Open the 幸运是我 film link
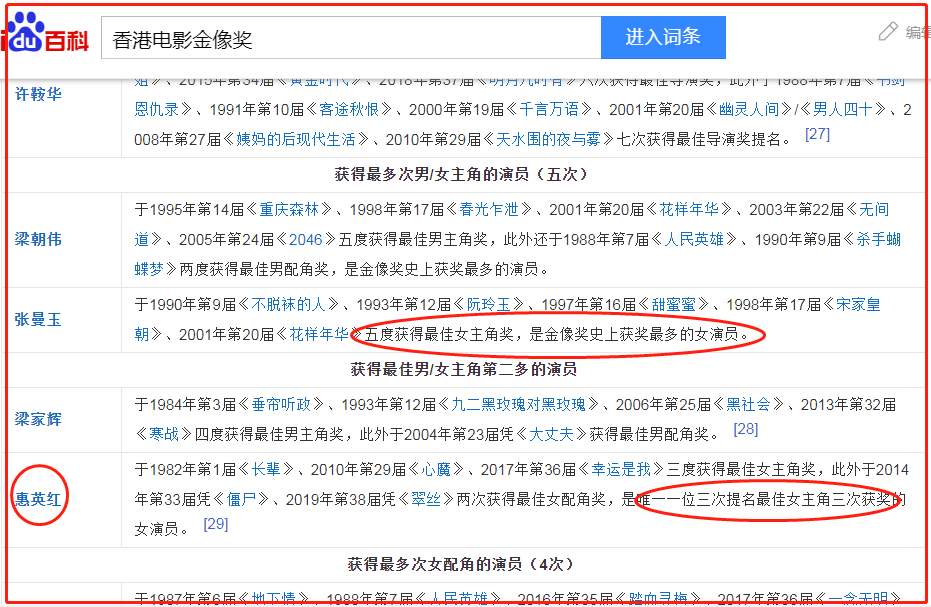The width and height of the screenshot is (931, 607). [621, 470]
